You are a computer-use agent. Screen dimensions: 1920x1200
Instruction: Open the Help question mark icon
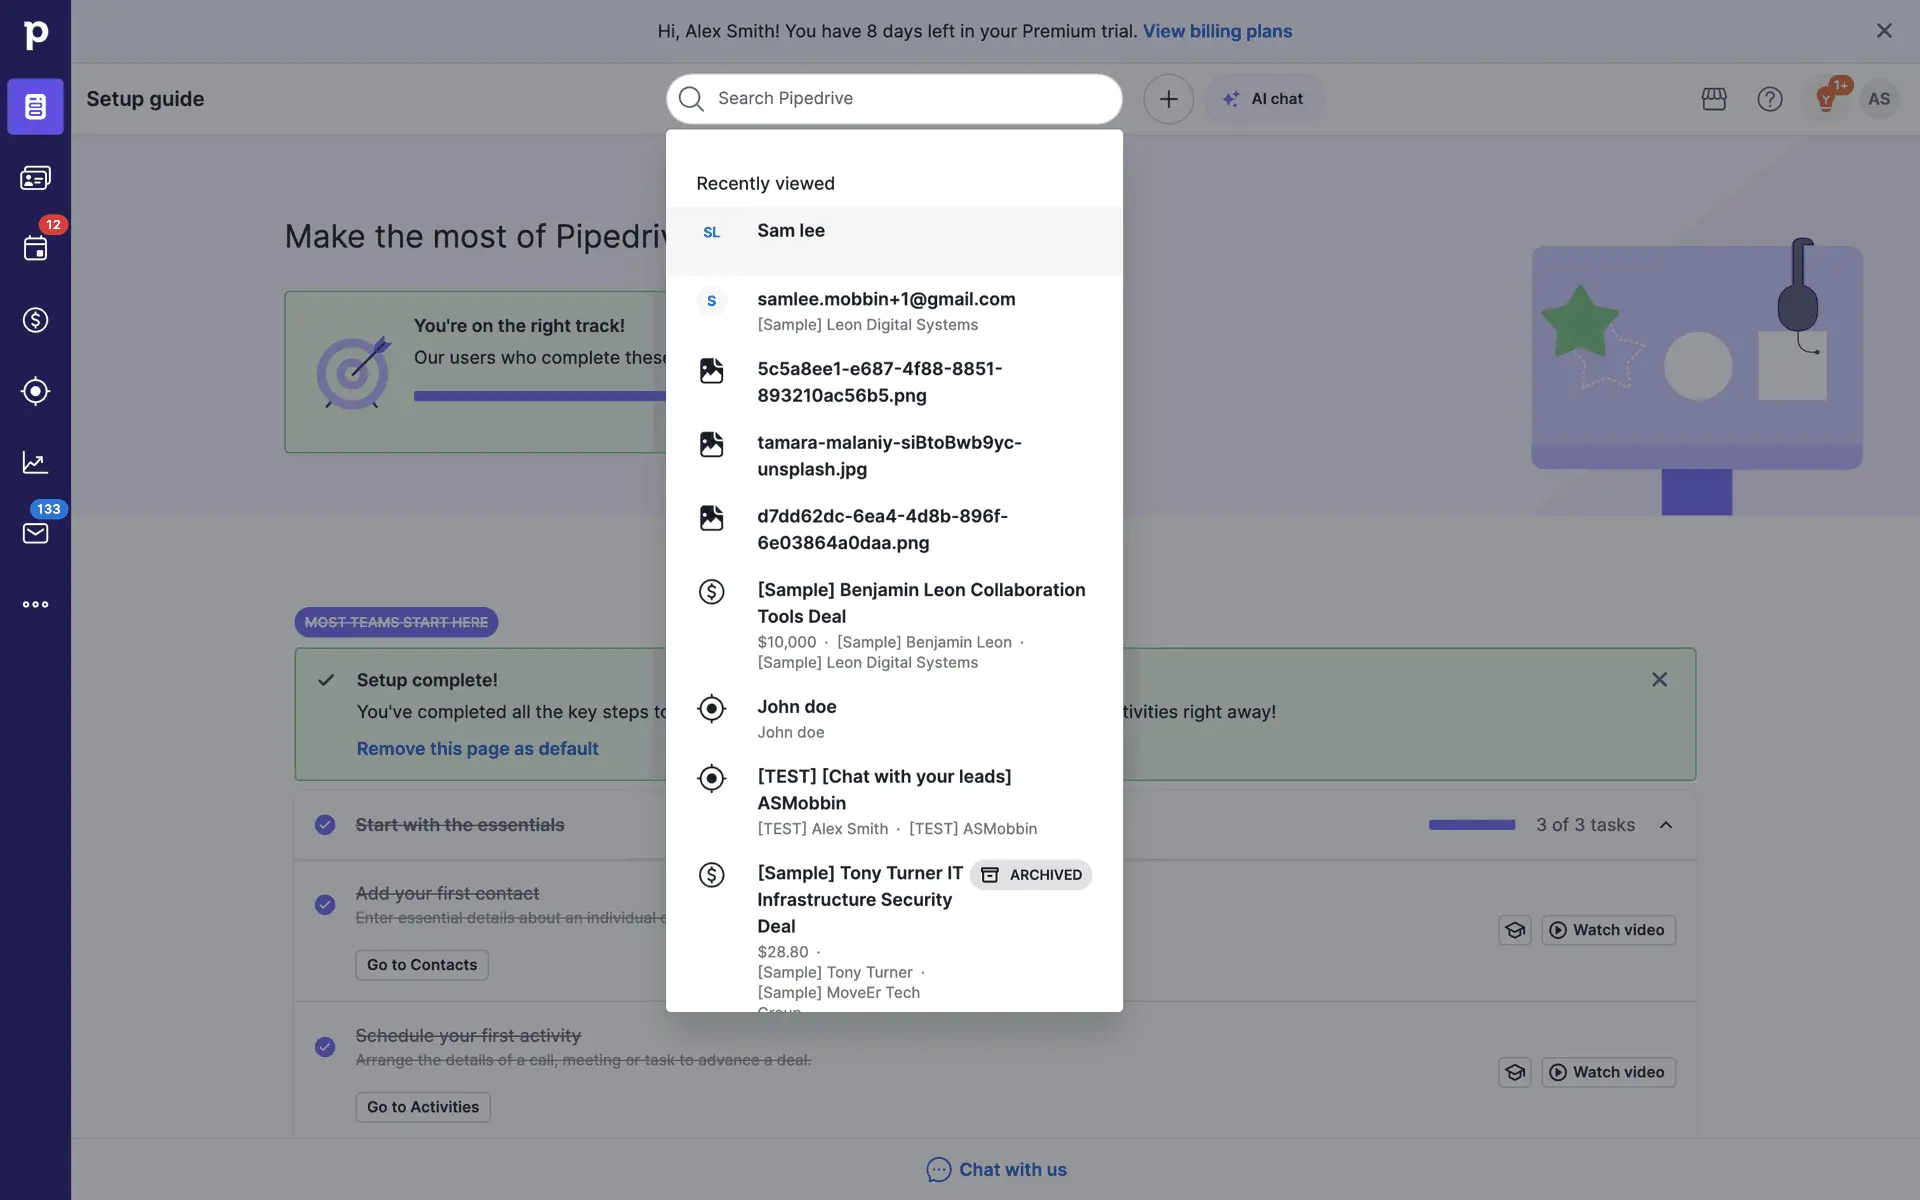point(1770,99)
